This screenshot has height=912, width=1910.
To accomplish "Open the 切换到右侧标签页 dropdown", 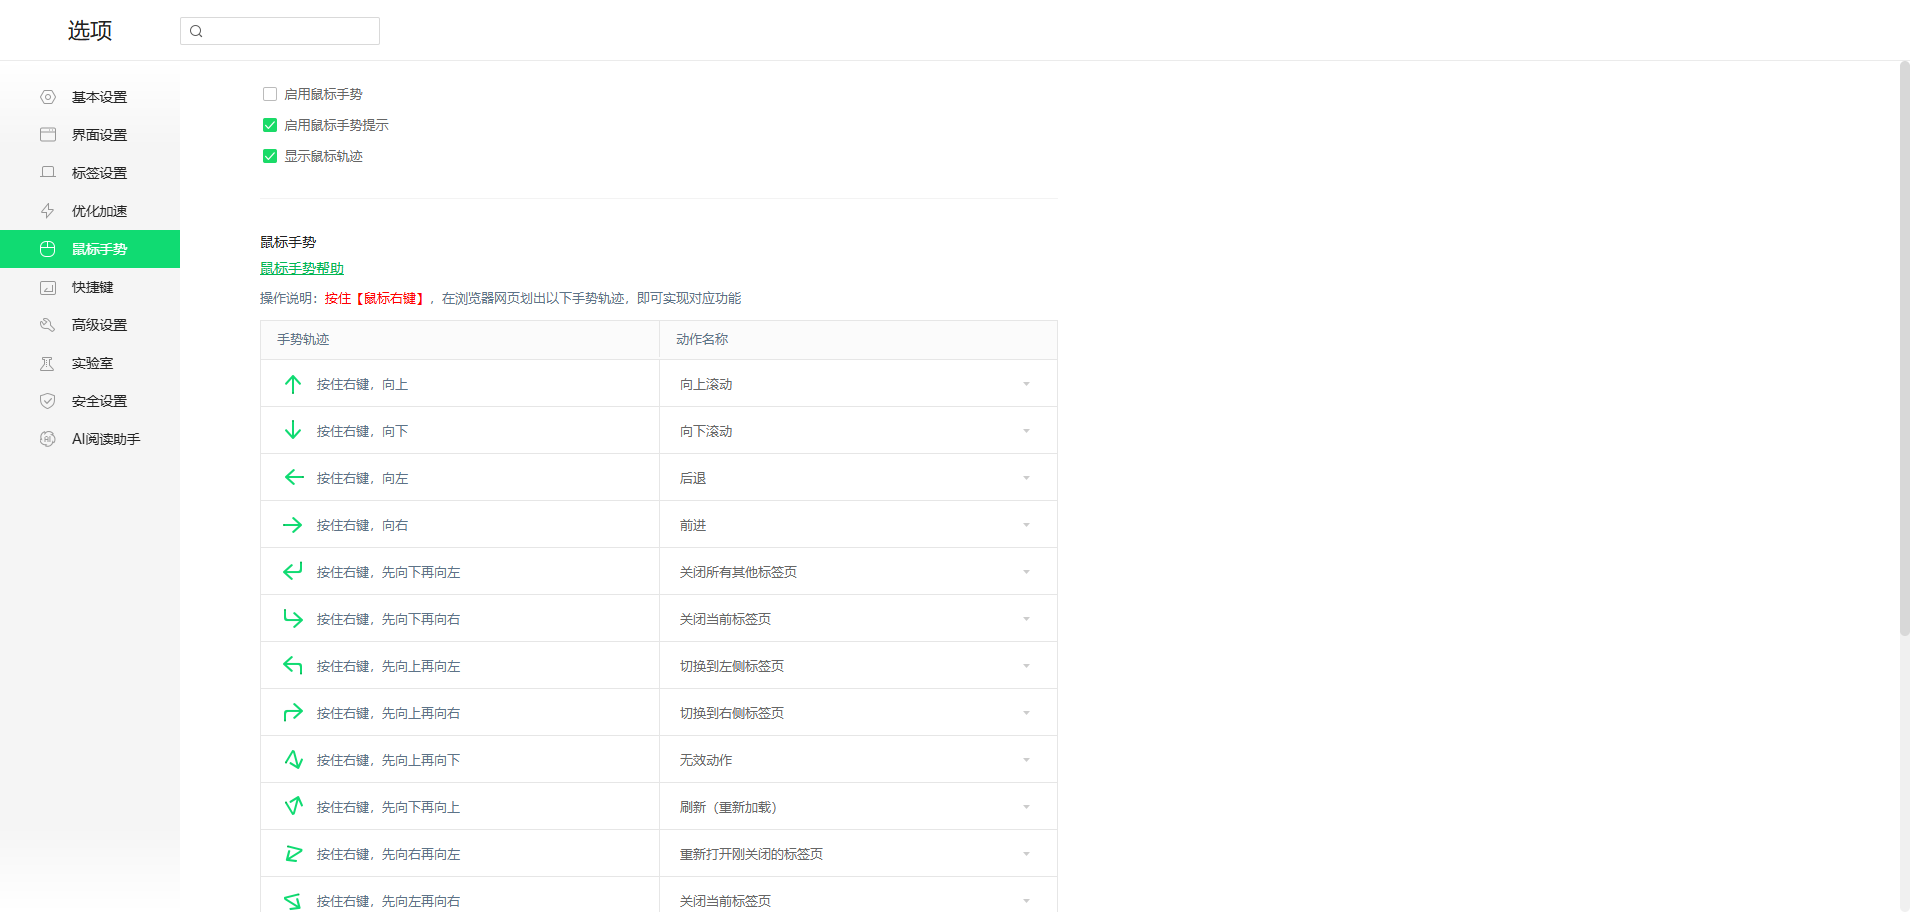I will coord(858,713).
